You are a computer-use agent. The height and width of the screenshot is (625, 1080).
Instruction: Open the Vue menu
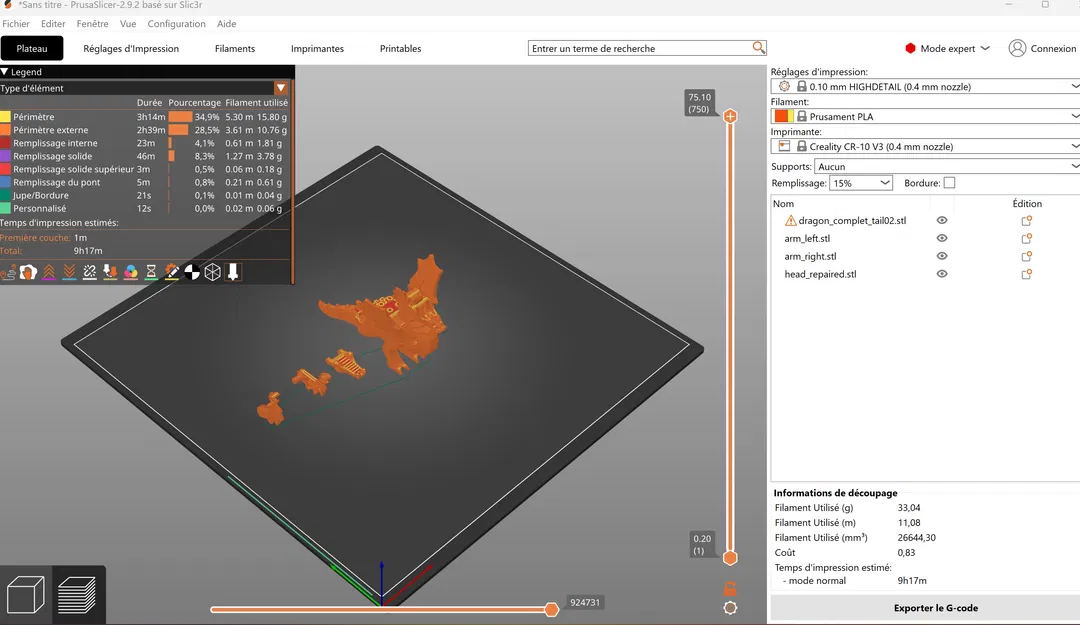coord(128,23)
